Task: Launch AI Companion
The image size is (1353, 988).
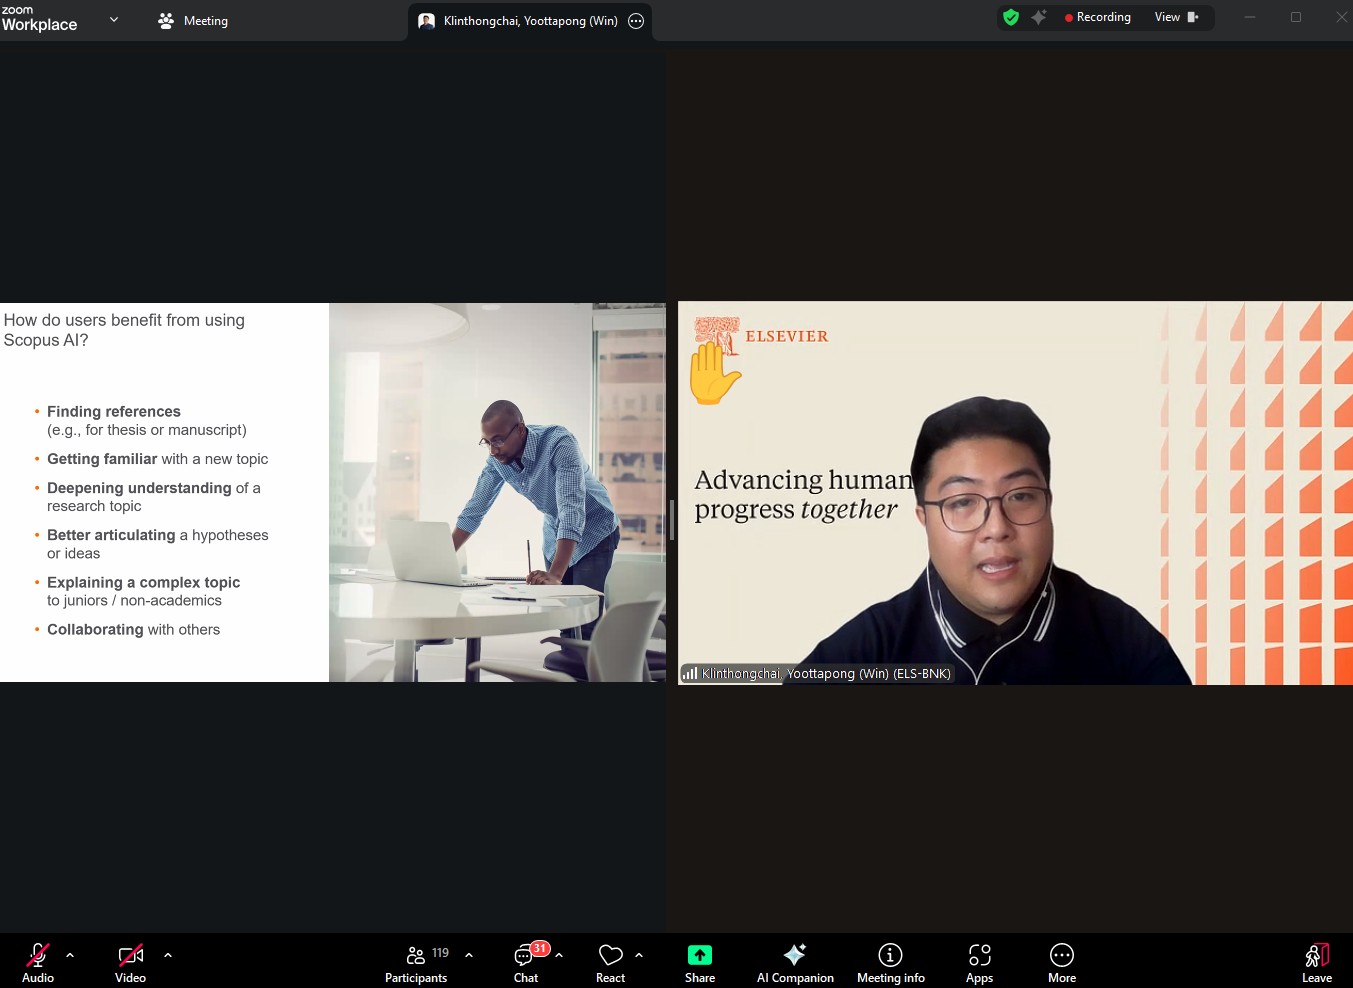Action: click(x=795, y=963)
